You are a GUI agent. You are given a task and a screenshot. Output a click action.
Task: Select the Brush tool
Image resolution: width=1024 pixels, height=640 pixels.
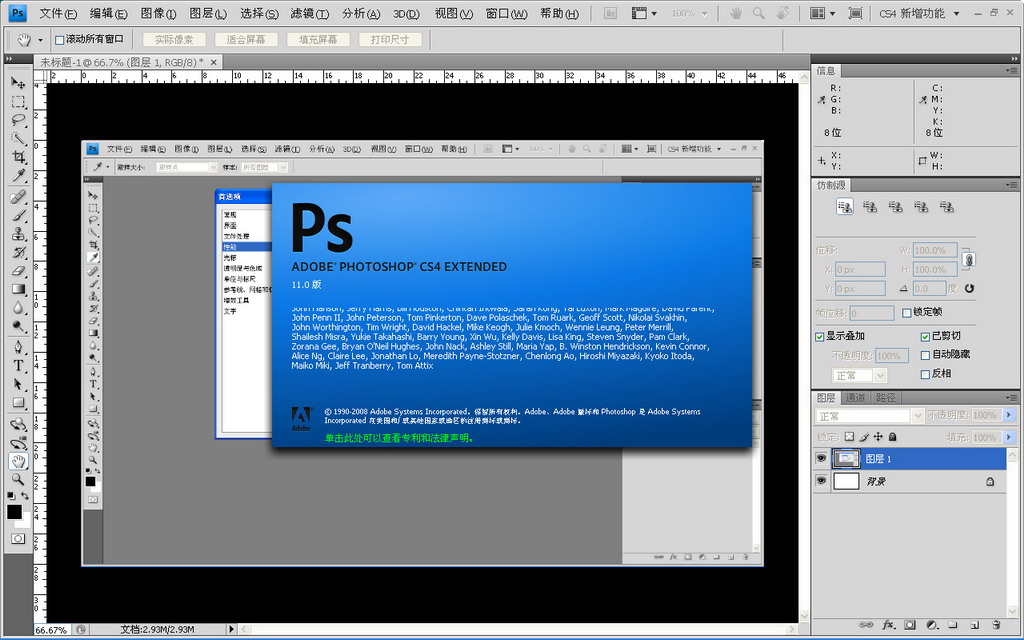point(18,216)
